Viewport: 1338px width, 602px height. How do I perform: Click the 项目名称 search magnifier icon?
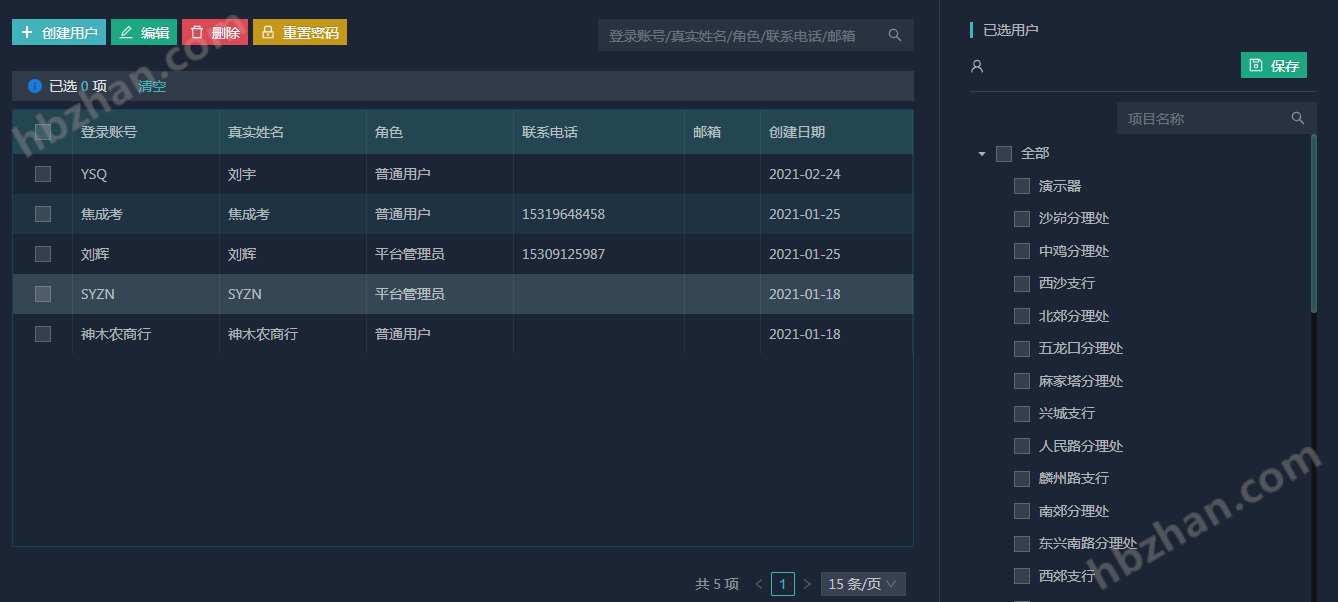coord(1298,118)
